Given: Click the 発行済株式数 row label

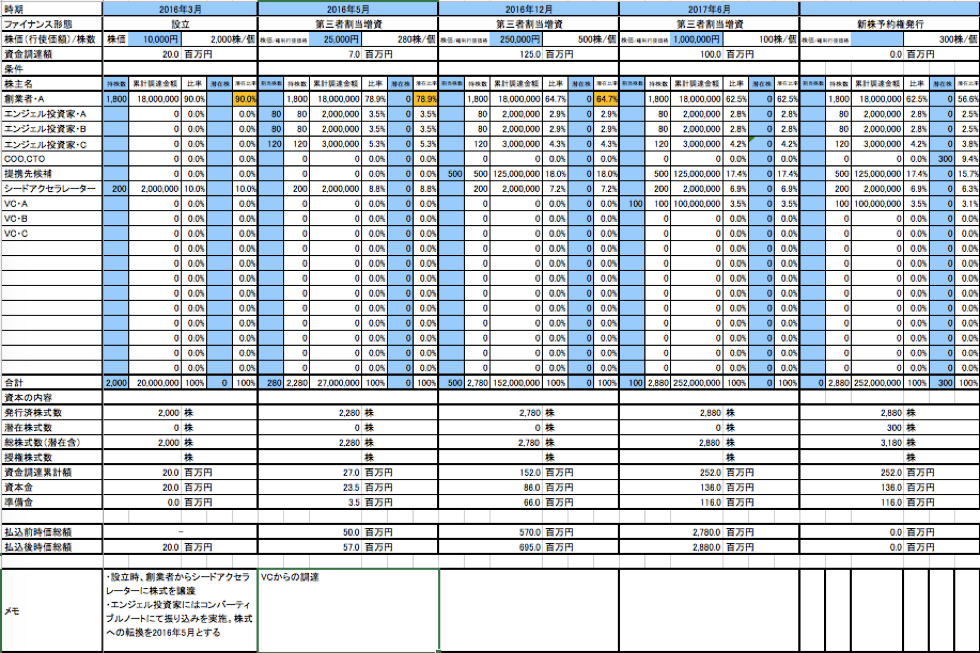Looking at the screenshot, I should 52,412.
